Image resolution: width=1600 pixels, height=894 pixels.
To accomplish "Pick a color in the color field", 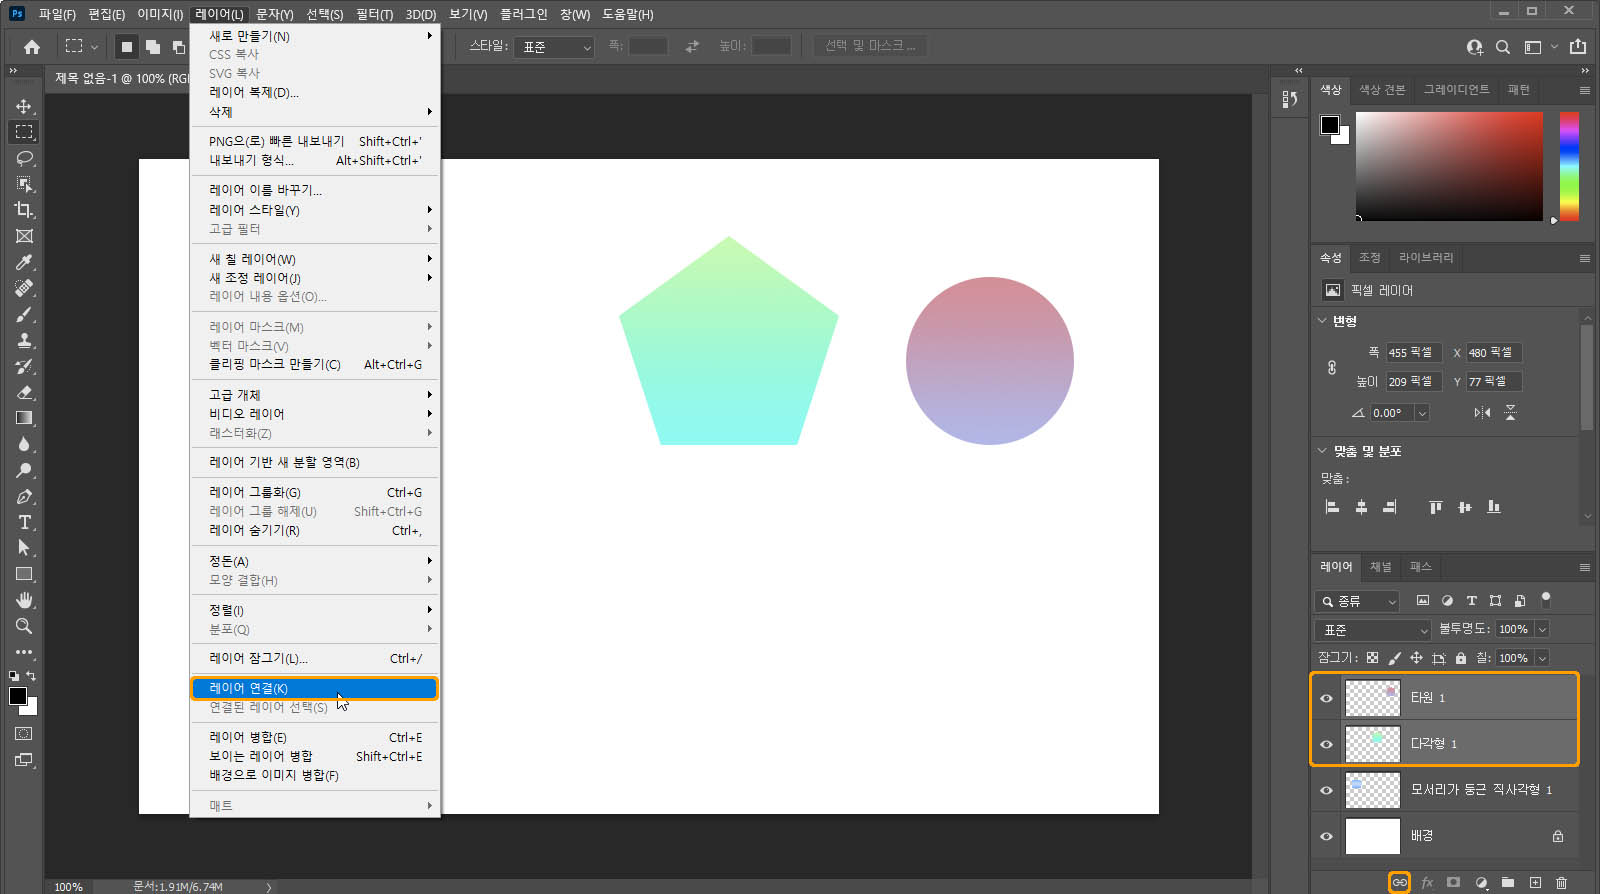I will [1449, 166].
